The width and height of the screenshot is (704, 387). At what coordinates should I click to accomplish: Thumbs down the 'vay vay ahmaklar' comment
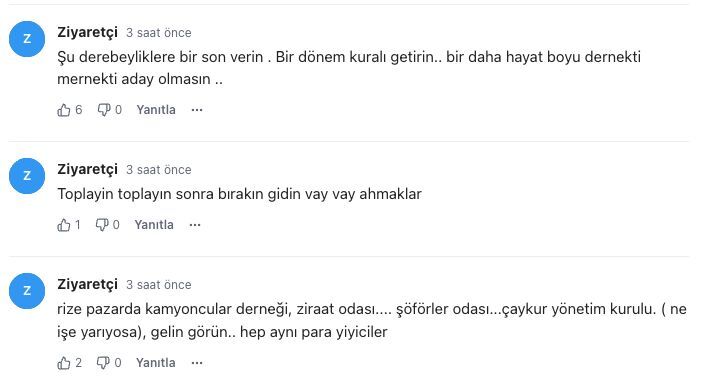102,225
